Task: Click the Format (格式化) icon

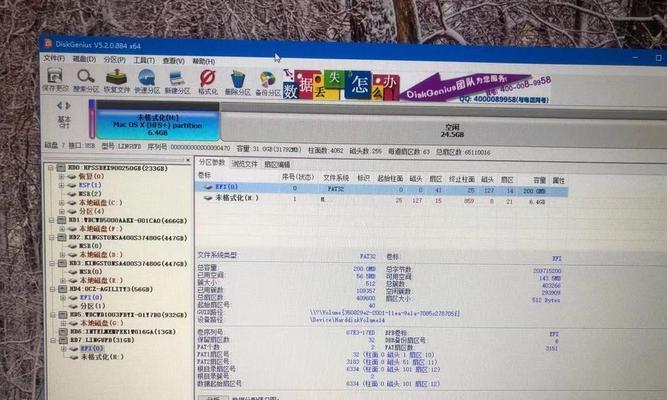Action: click(208, 79)
